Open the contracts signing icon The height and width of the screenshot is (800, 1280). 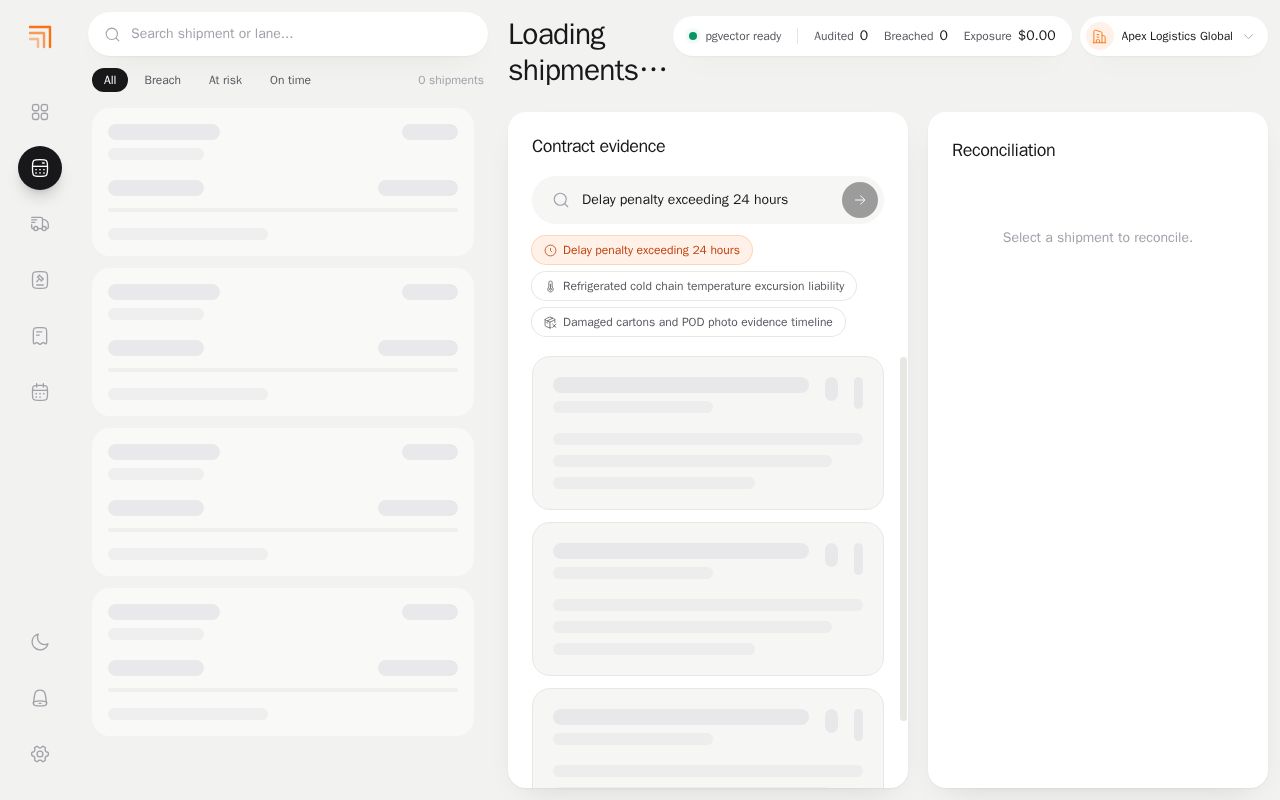[x=40, y=280]
